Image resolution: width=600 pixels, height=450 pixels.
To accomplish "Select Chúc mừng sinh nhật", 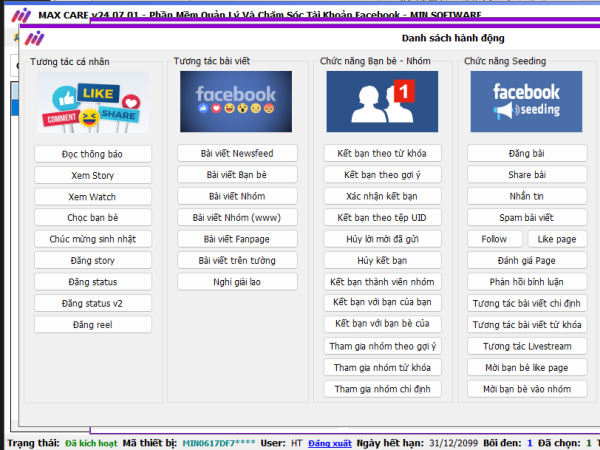I will [93, 239].
